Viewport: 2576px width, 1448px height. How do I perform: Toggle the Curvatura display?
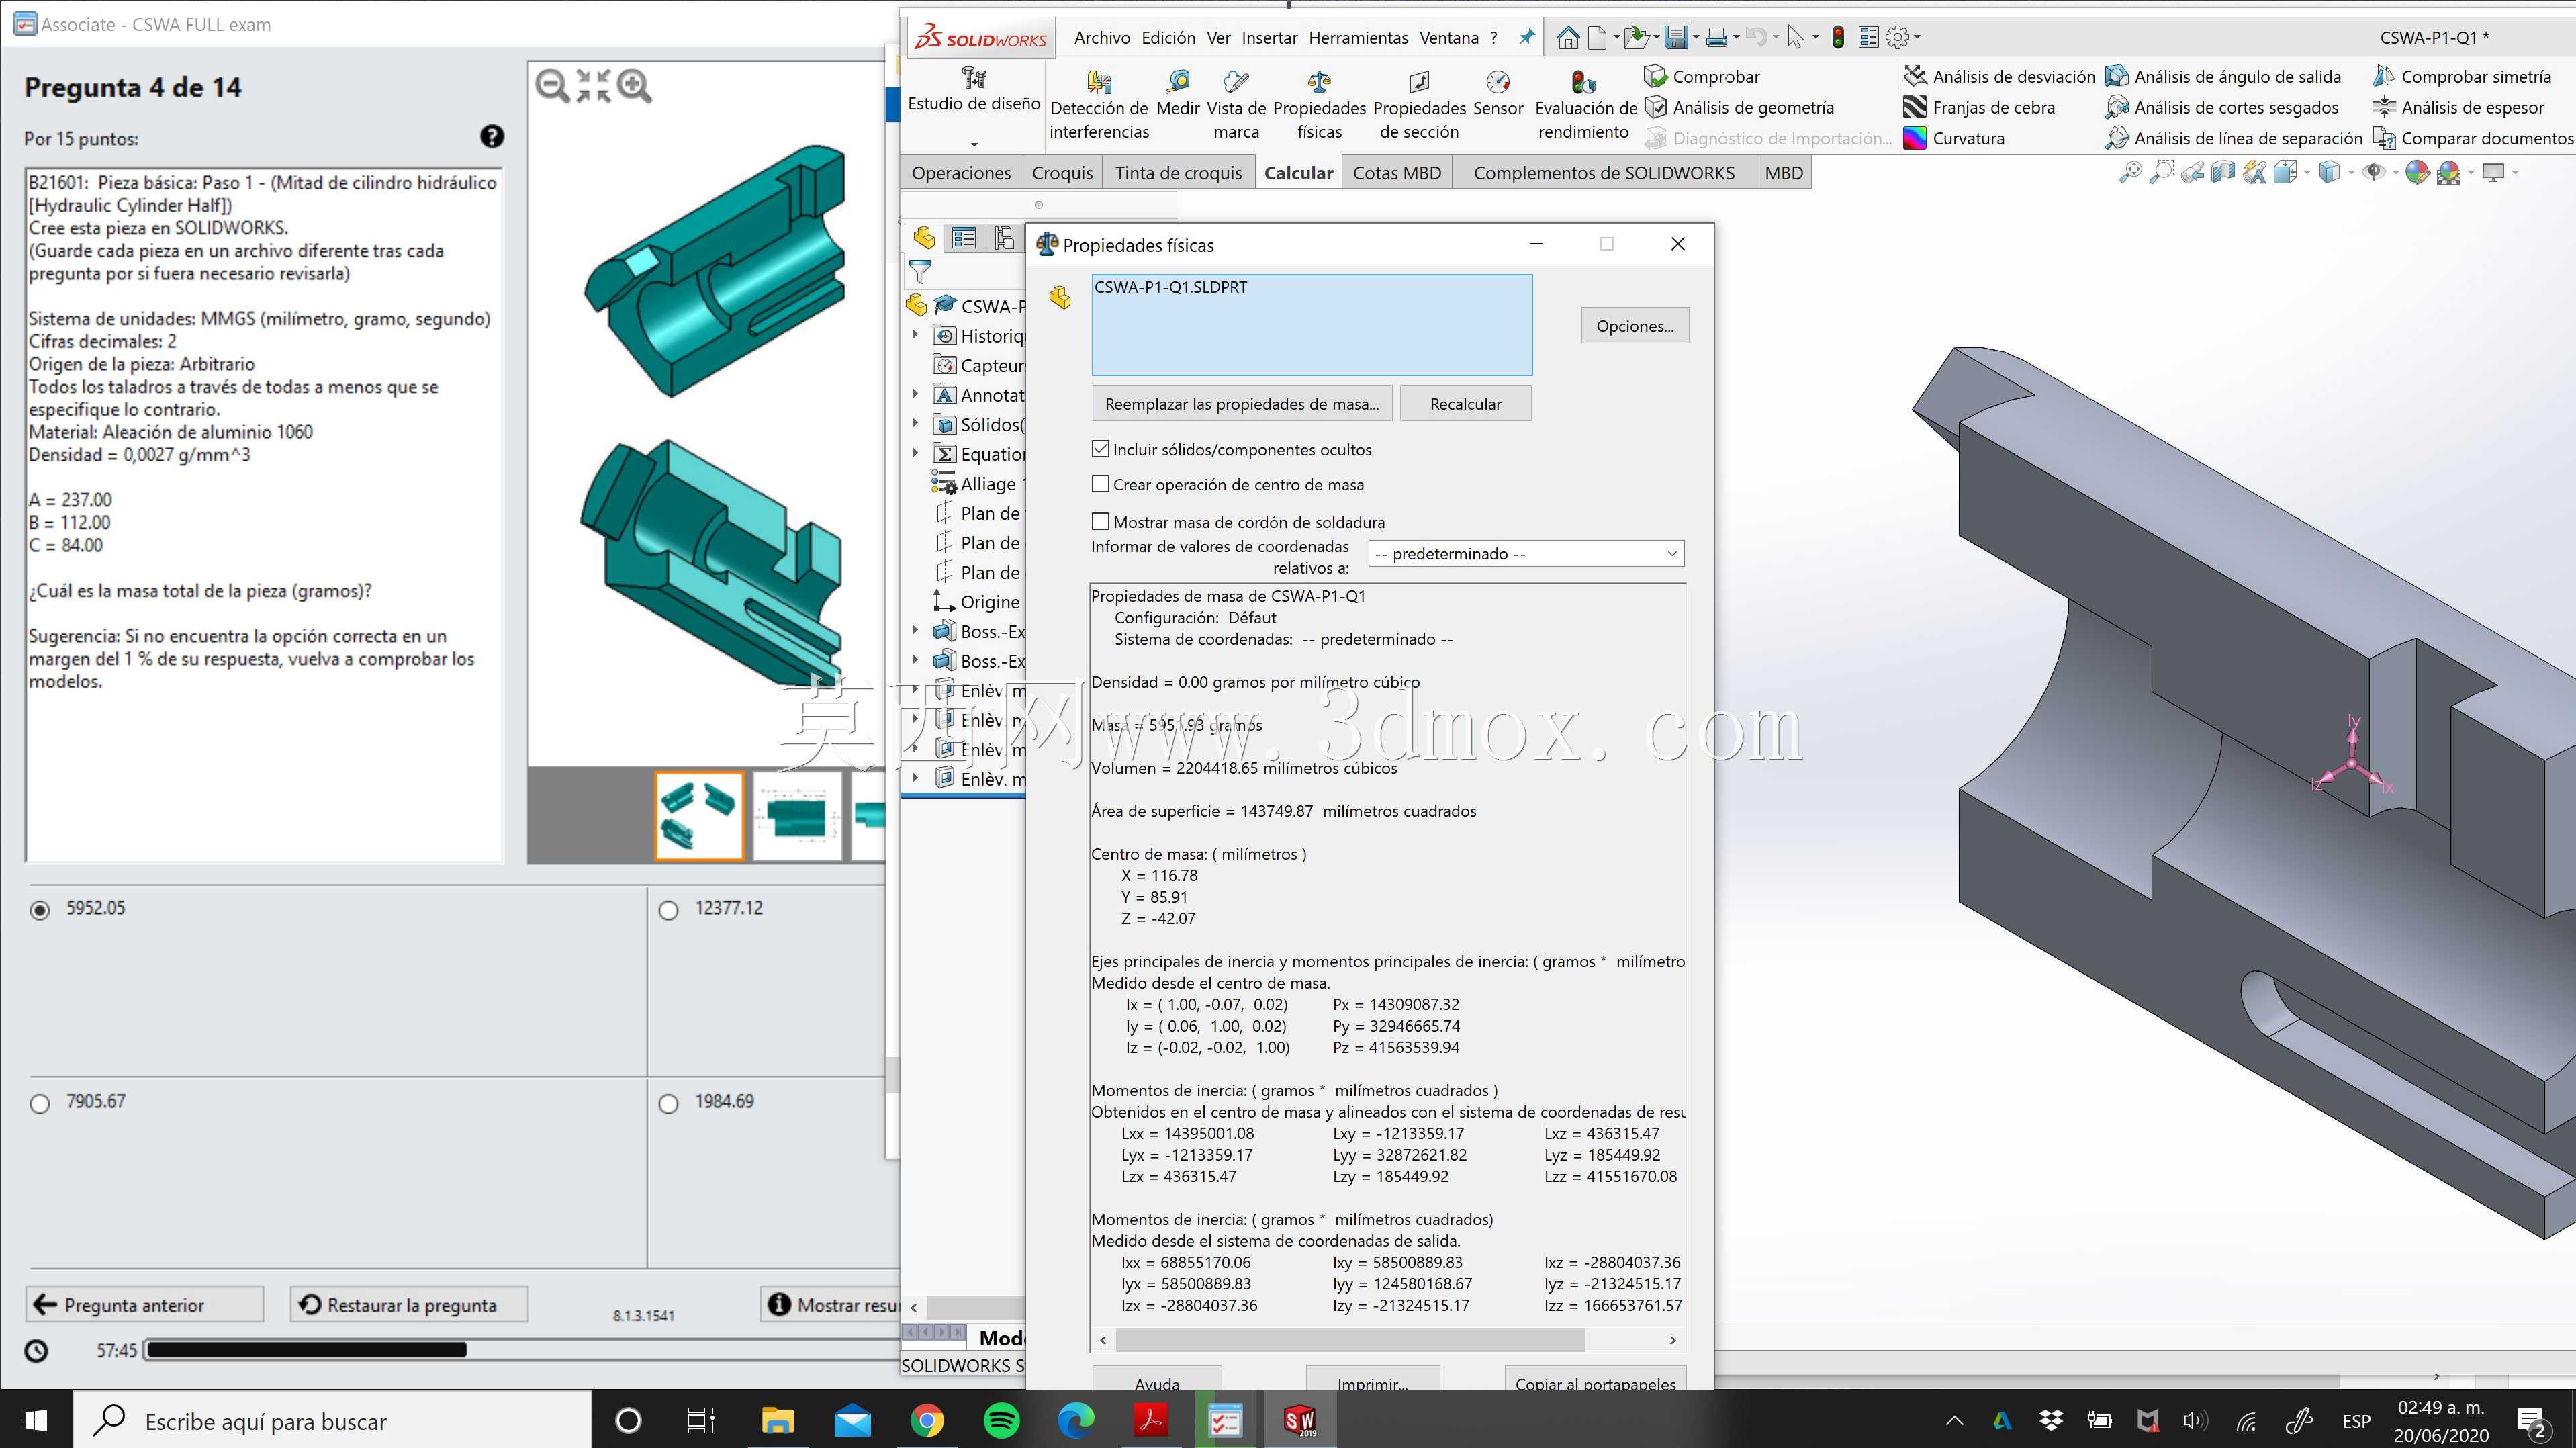(x=1954, y=138)
